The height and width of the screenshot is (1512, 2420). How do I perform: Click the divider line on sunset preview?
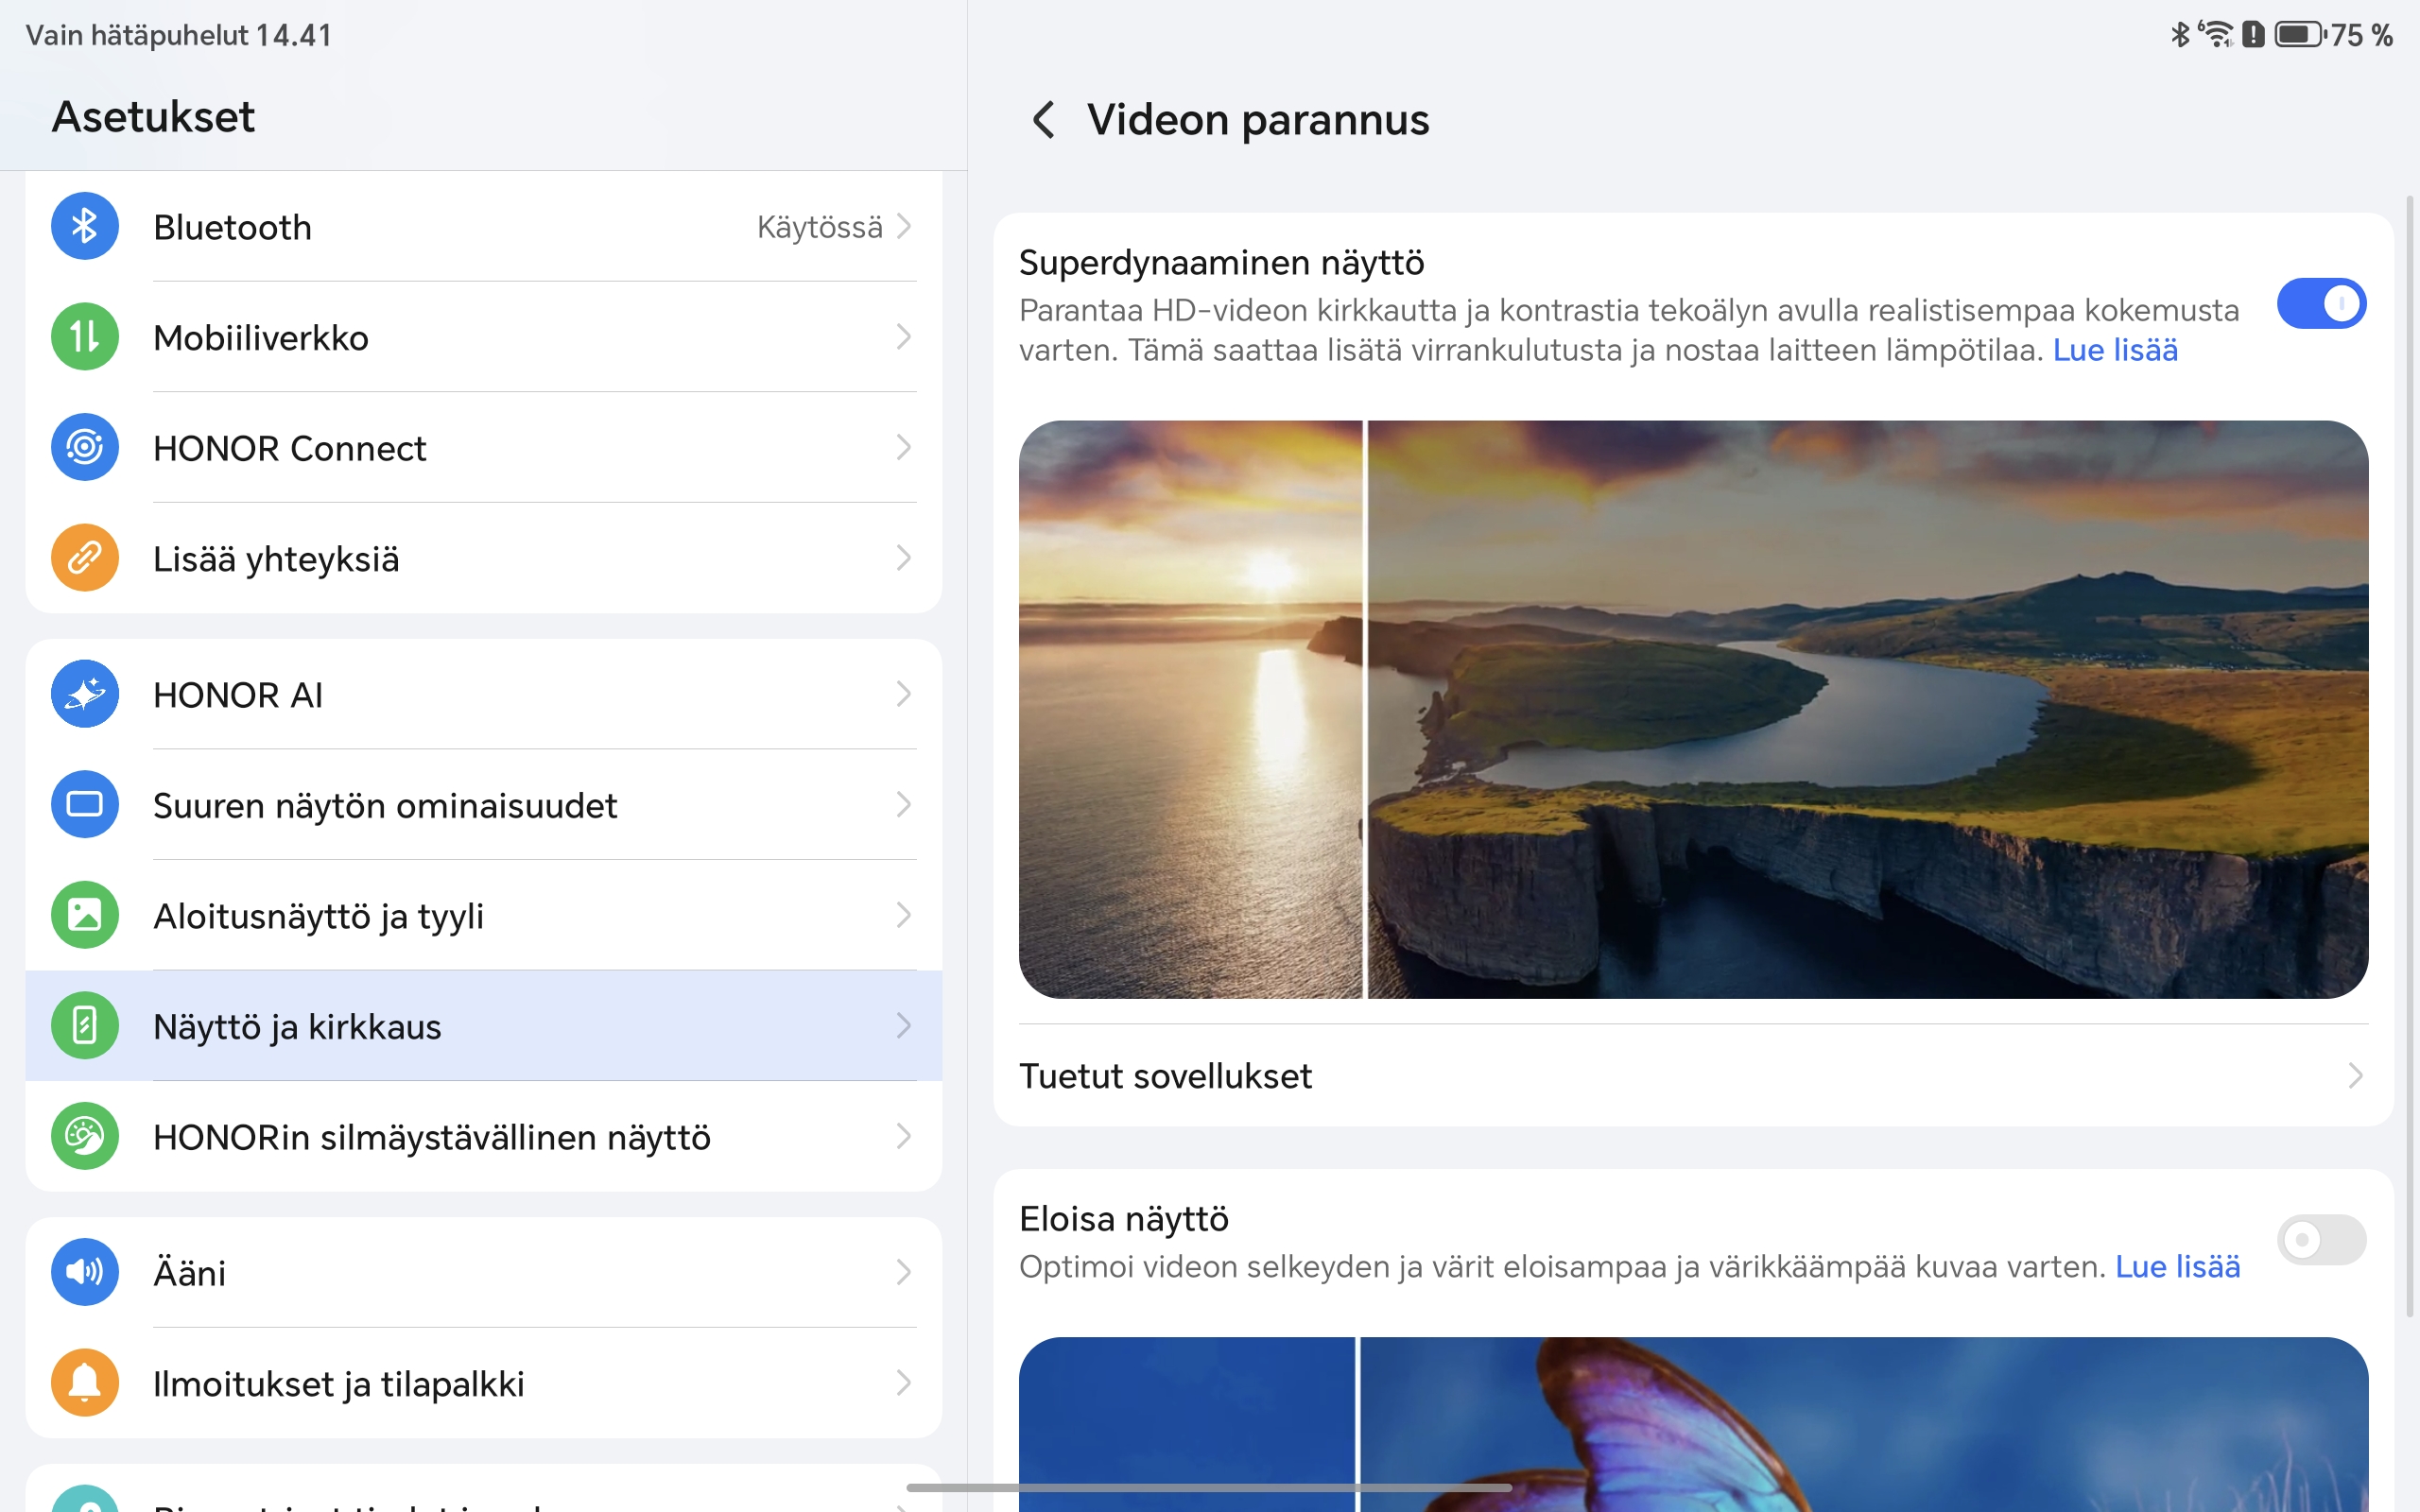pos(1365,709)
